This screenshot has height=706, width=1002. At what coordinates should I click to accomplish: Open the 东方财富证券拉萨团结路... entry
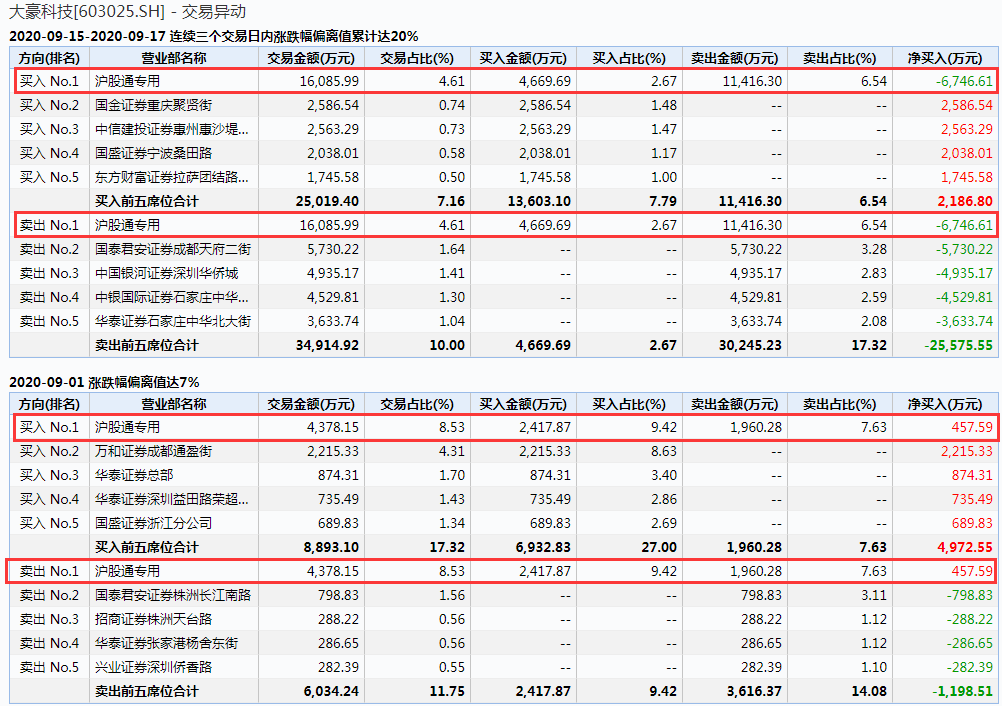pyautogui.click(x=171, y=177)
